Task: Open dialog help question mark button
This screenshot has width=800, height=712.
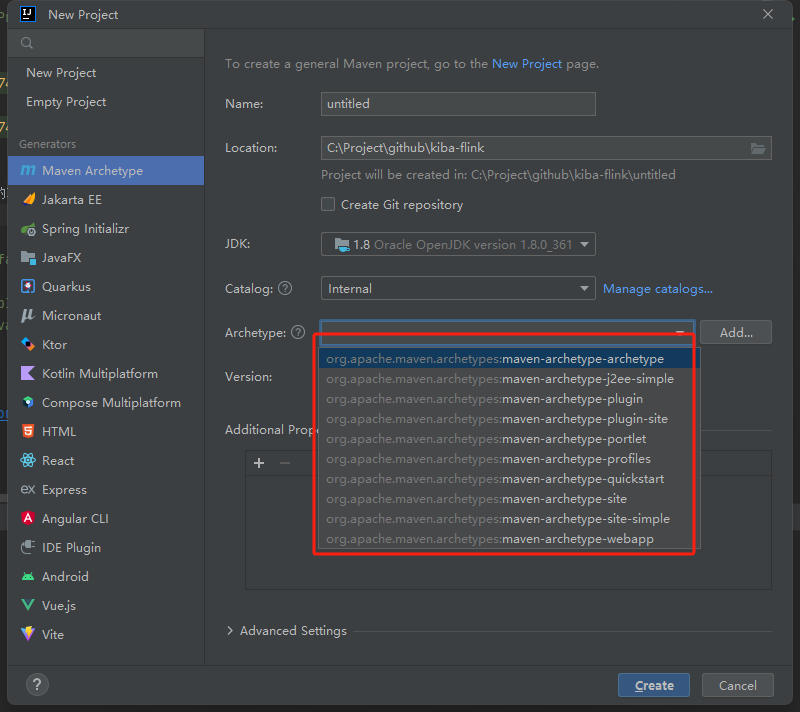Action: (37, 684)
